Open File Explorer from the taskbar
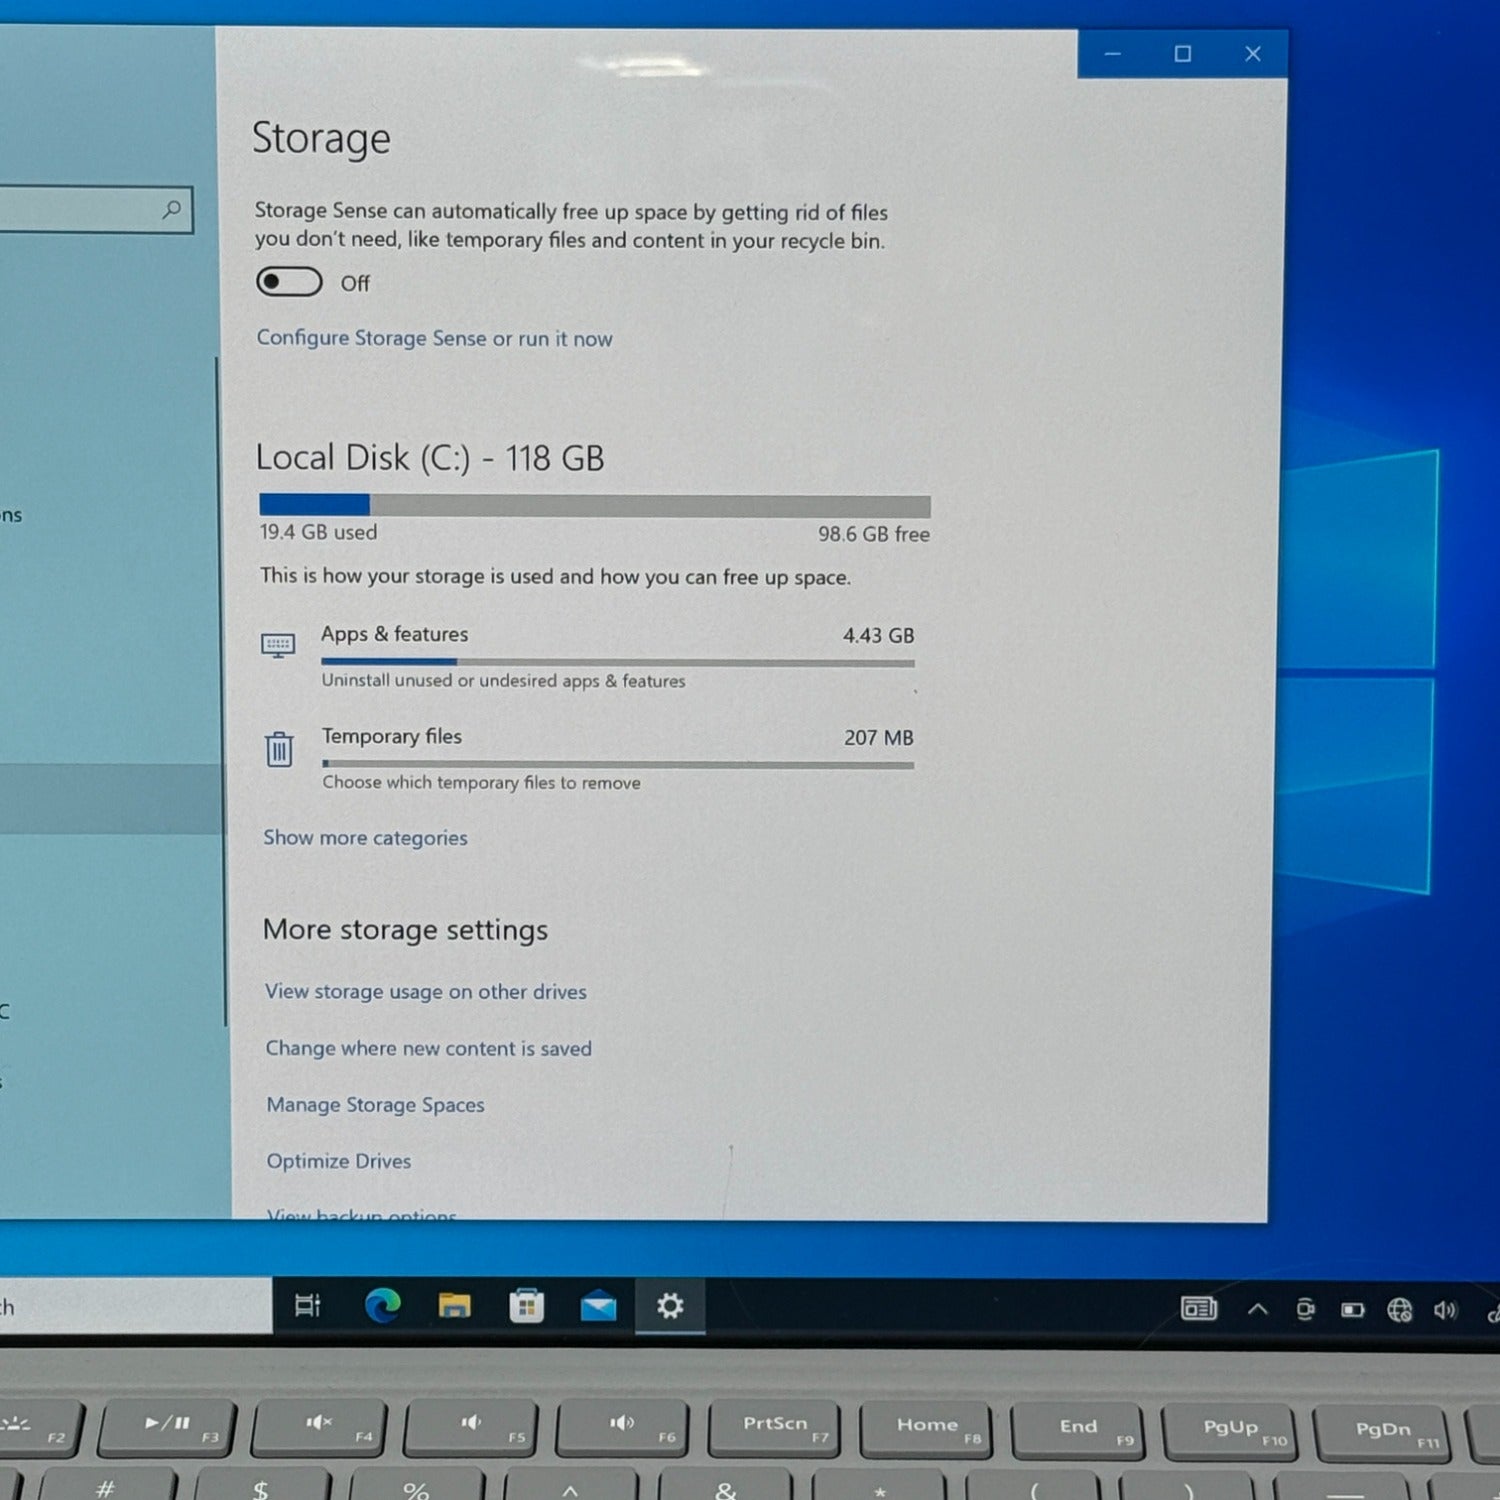 point(454,1305)
